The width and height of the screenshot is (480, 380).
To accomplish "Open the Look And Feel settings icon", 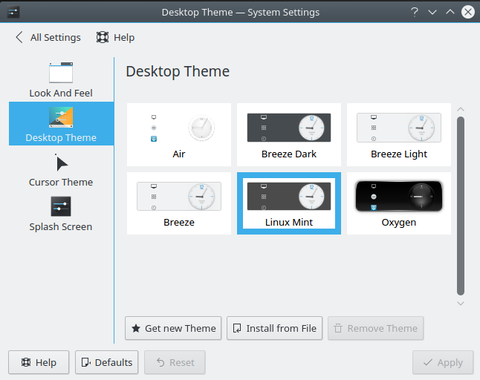I will click(61, 72).
